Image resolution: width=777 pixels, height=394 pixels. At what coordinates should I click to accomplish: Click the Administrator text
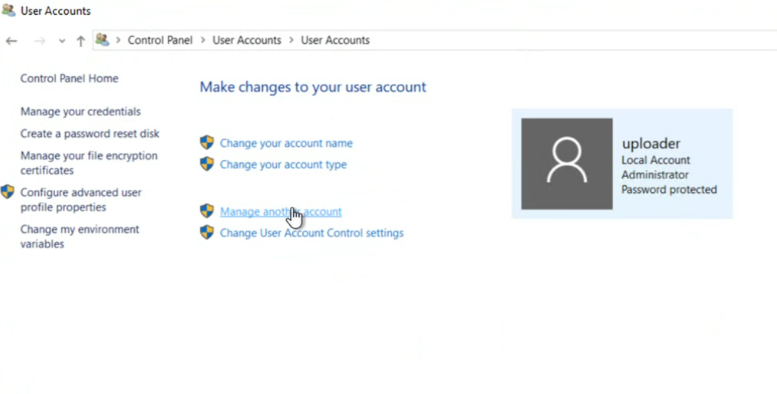coord(655,175)
